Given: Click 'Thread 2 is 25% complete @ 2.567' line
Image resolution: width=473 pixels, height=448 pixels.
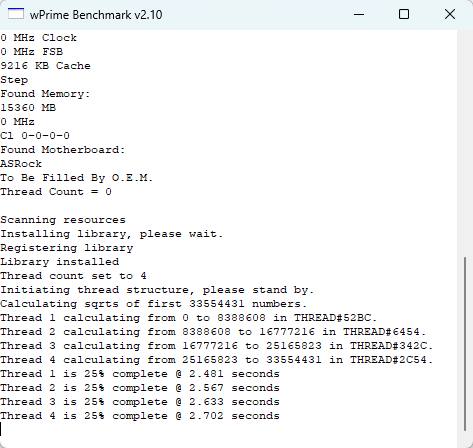Looking at the screenshot, I should (x=140, y=388).
